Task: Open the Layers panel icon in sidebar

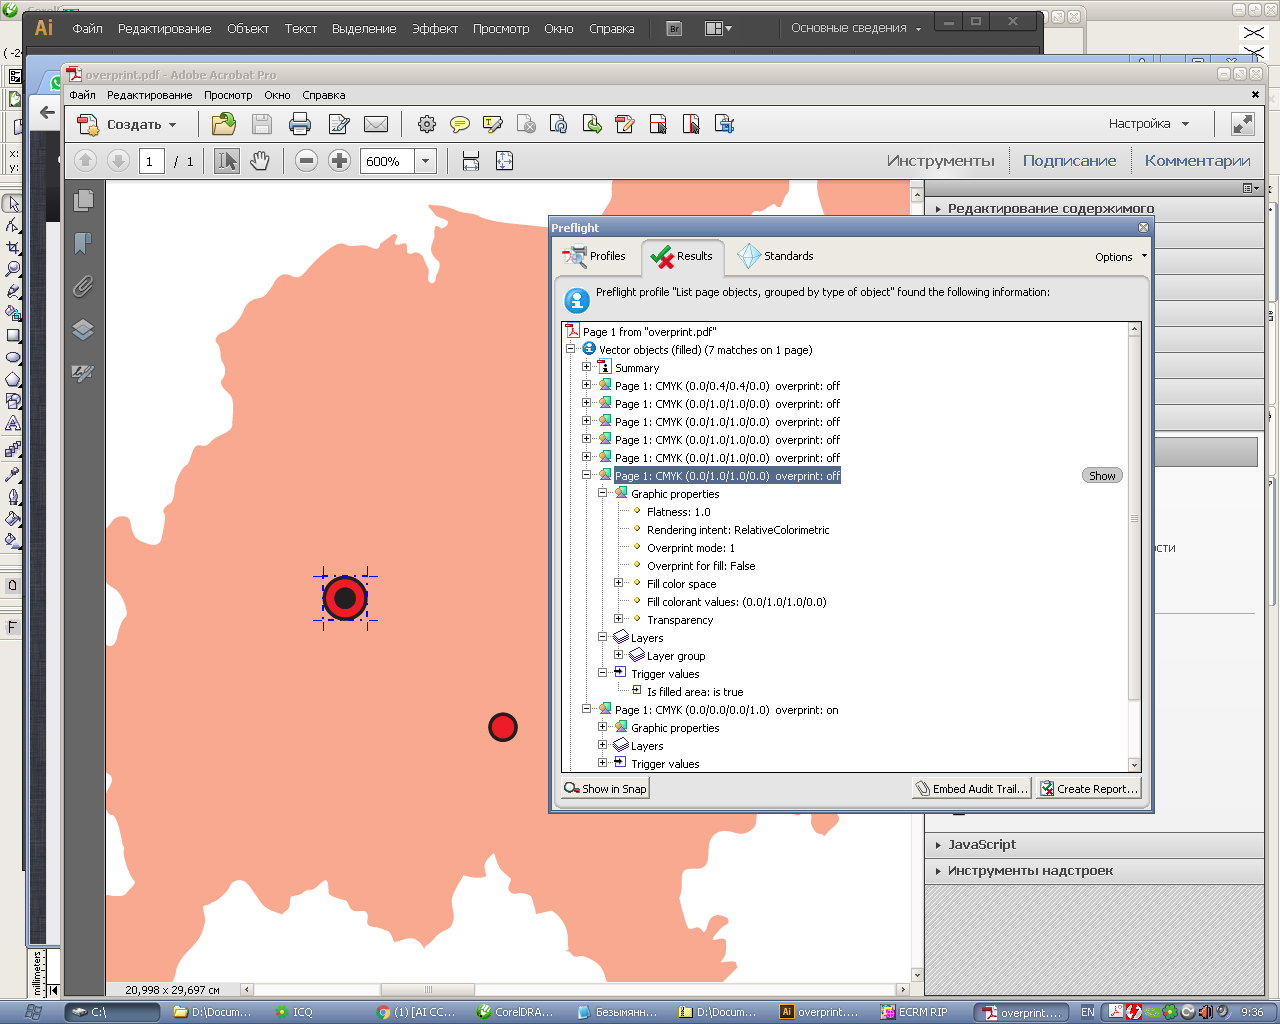Action: (x=83, y=330)
